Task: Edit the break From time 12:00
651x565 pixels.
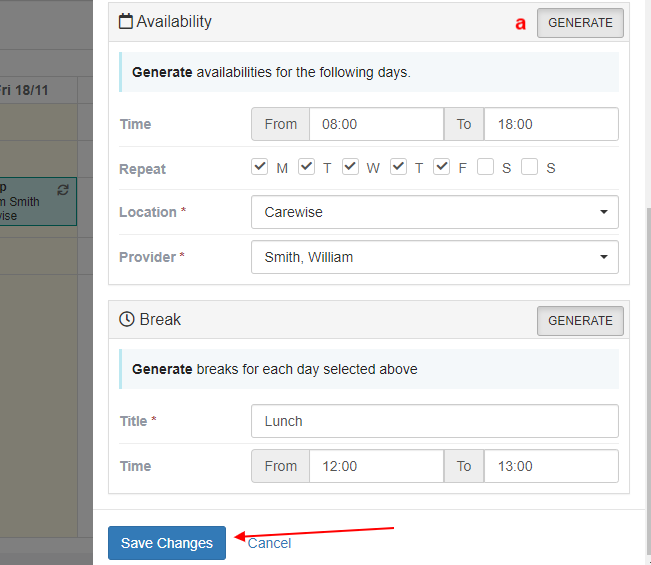Action: pos(376,466)
